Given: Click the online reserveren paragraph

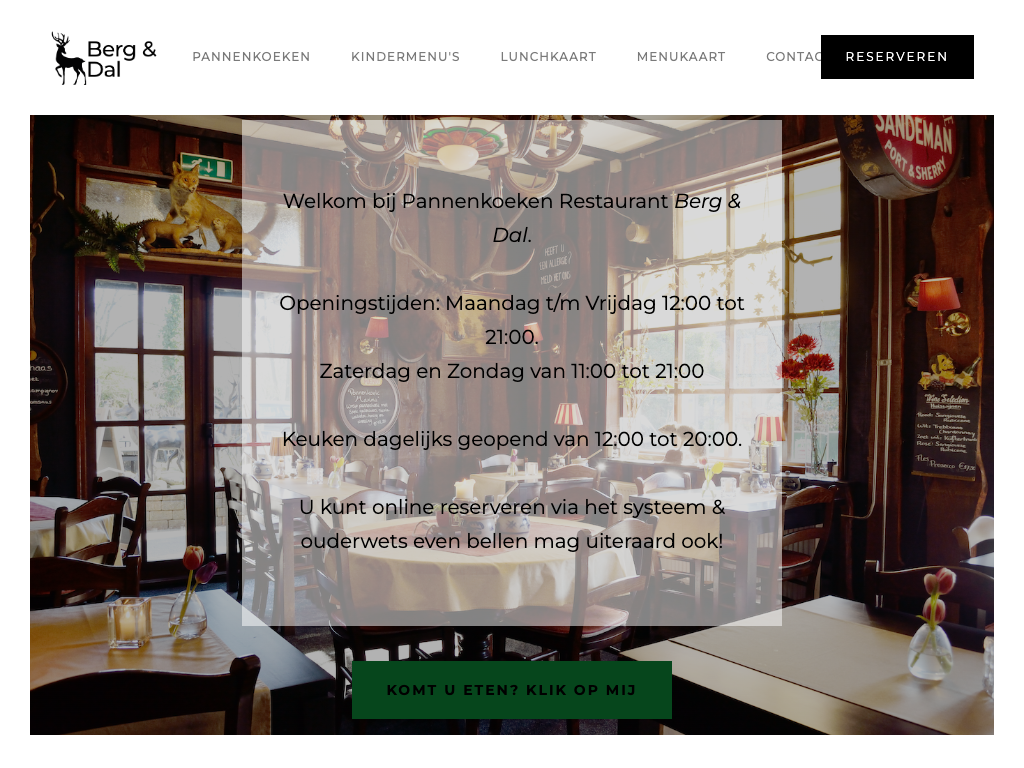Looking at the screenshot, I should tap(512, 524).
